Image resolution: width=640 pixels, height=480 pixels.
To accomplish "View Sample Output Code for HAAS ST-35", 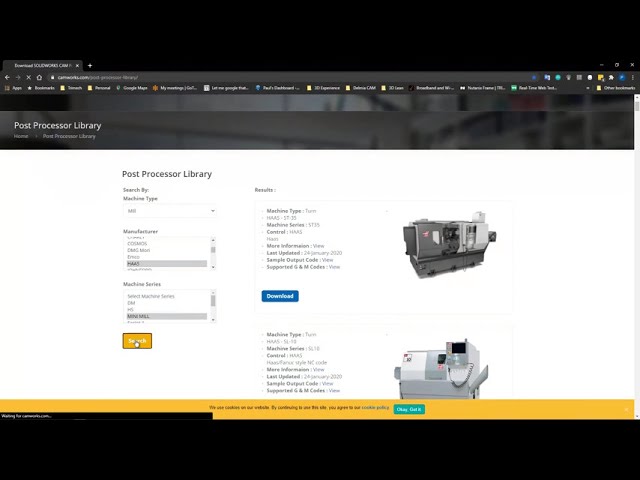I will click(x=327, y=260).
